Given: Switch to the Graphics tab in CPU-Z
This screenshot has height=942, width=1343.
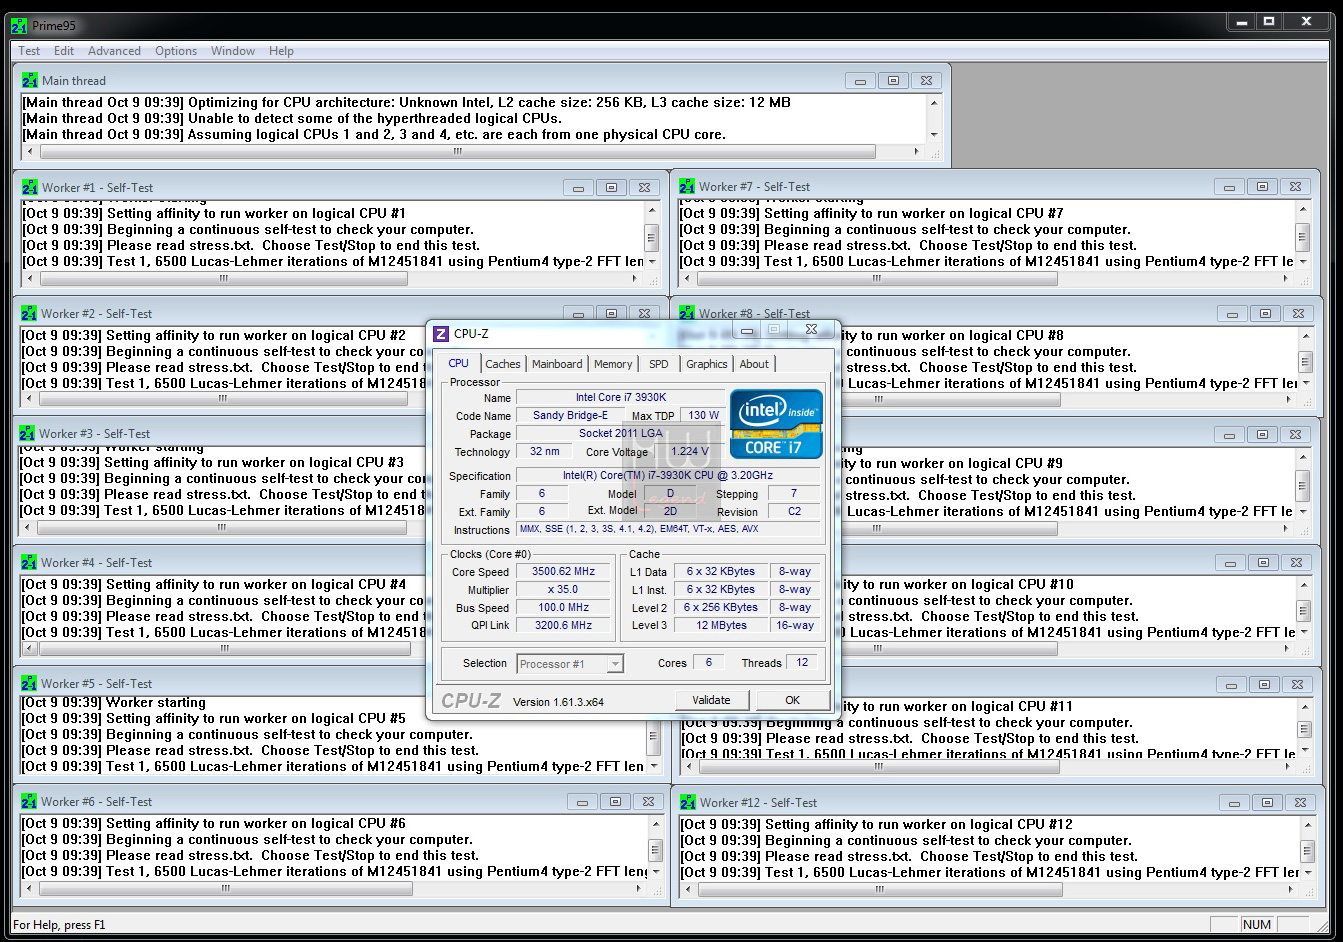Looking at the screenshot, I should [707, 364].
